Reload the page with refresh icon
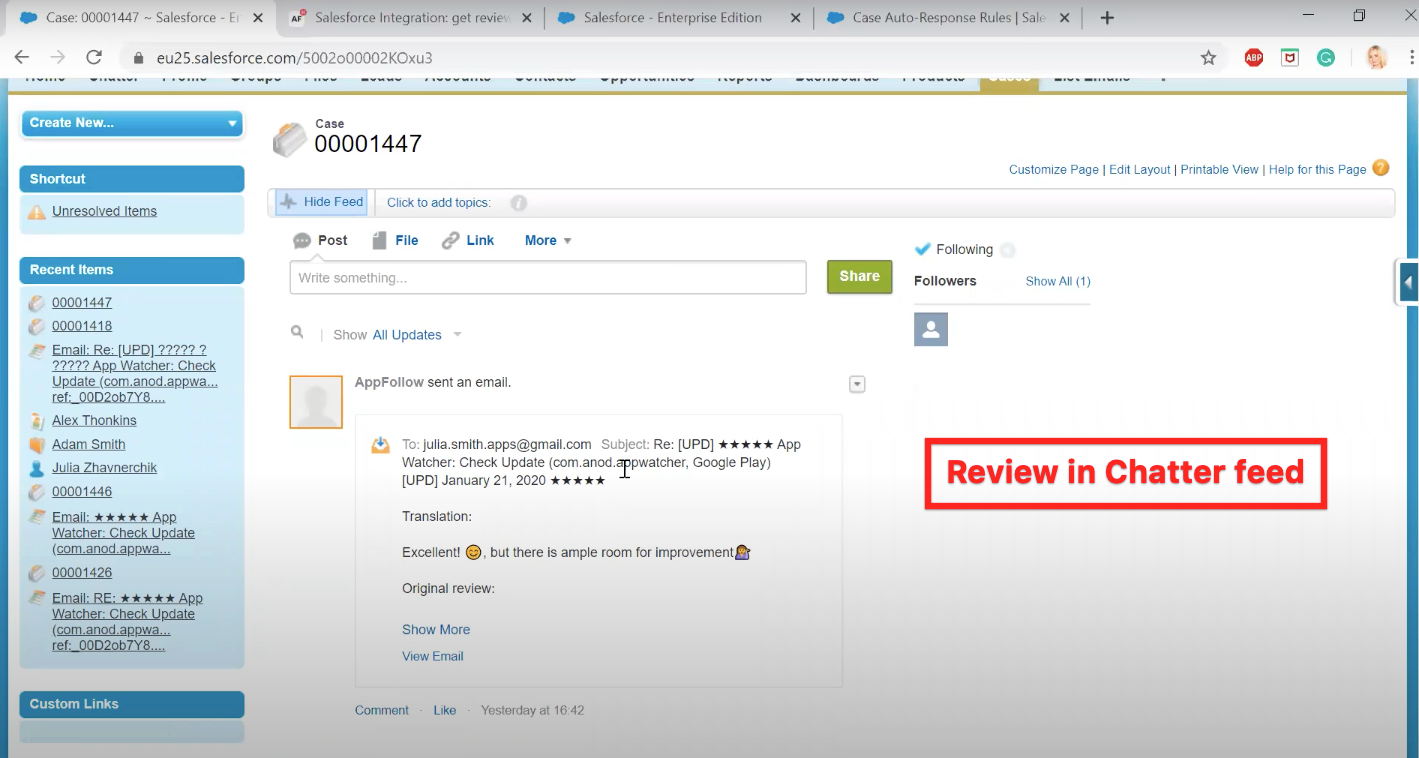 point(94,57)
